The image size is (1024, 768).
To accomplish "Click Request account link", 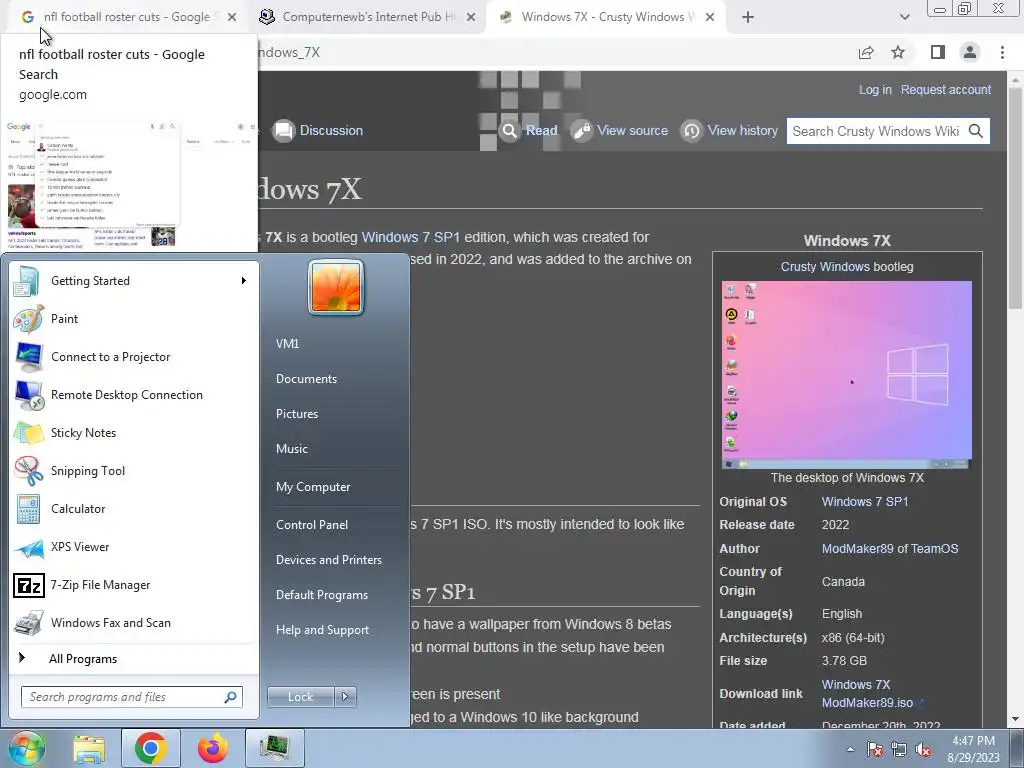I will (x=946, y=90).
